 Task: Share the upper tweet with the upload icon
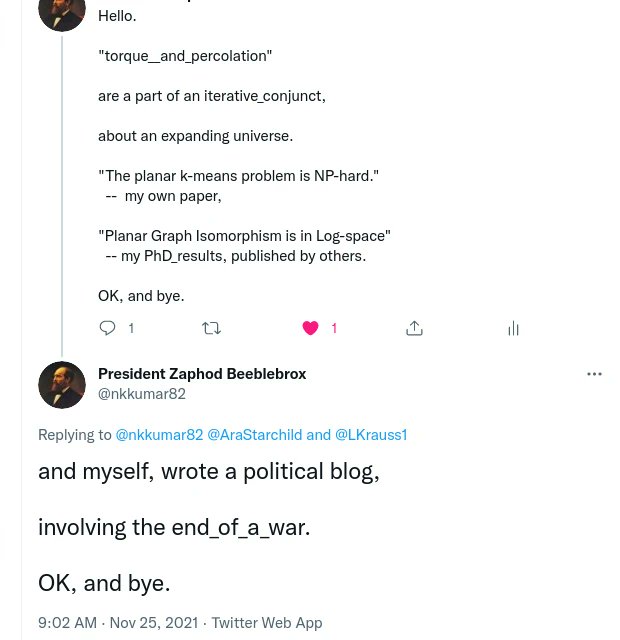pos(414,328)
